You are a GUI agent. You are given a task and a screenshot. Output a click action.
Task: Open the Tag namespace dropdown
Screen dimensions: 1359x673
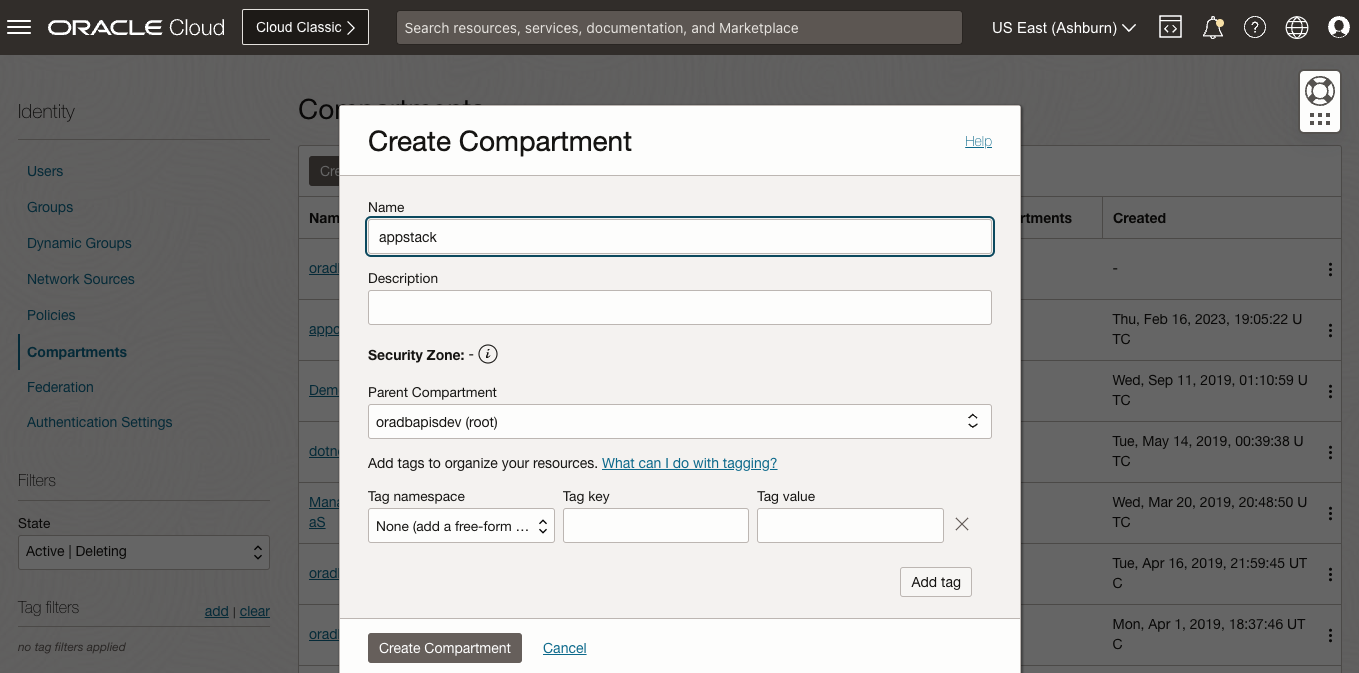[461, 526]
